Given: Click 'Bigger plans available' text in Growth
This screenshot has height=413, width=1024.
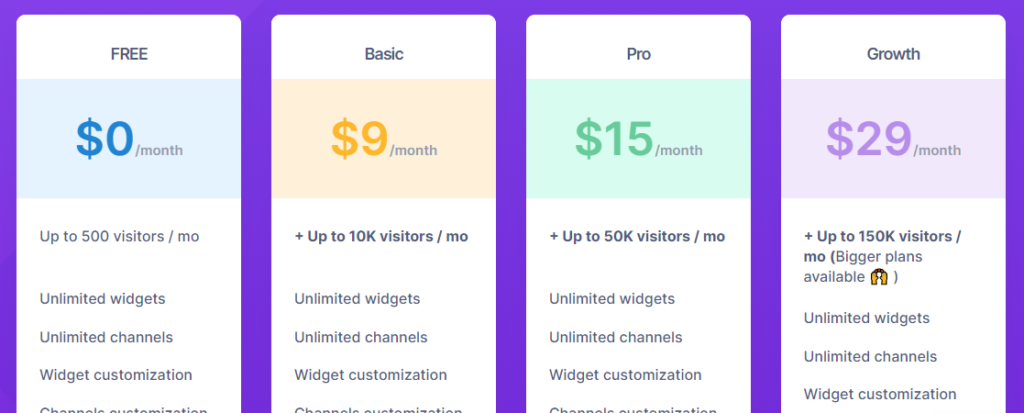Looking at the screenshot, I should click(863, 267).
